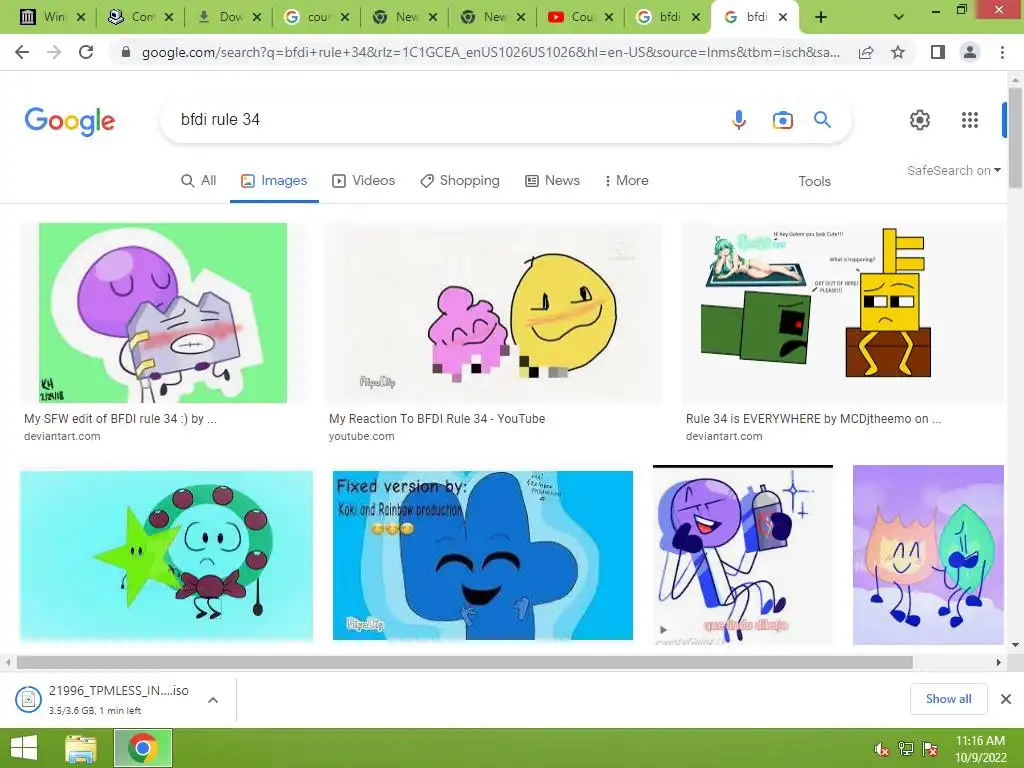This screenshot has width=1024, height=768.
Task: Click the scroll right arrow
Action: (x=998, y=662)
